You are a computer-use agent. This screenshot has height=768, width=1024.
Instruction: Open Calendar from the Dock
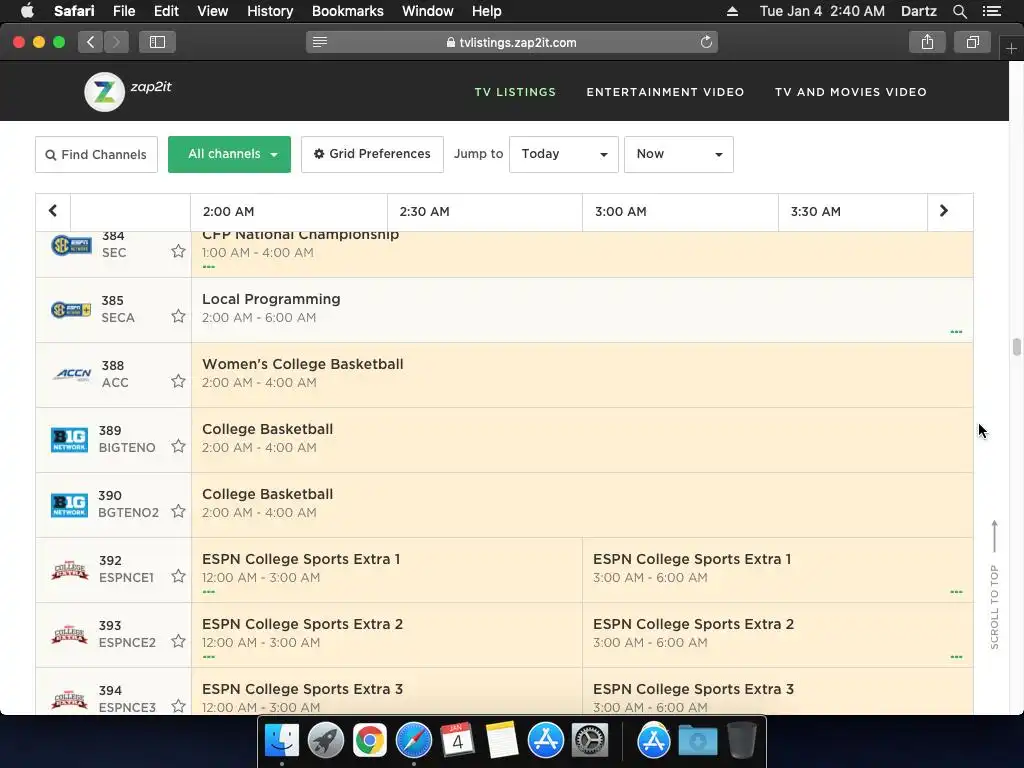coord(457,741)
